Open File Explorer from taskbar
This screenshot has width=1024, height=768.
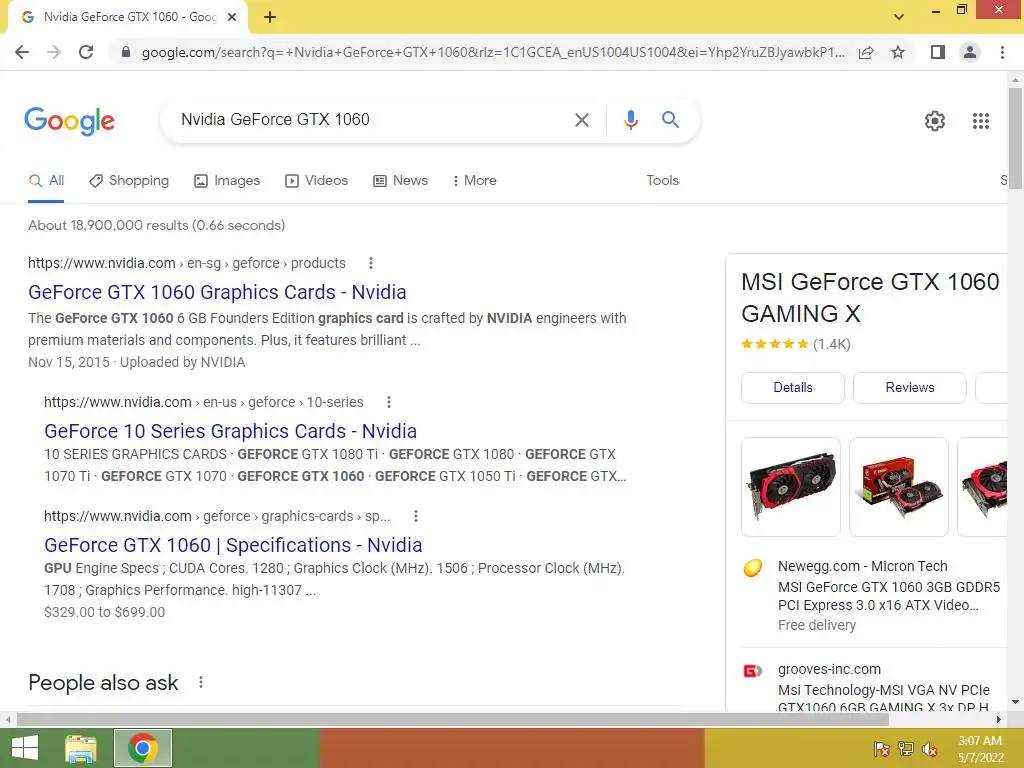point(81,748)
